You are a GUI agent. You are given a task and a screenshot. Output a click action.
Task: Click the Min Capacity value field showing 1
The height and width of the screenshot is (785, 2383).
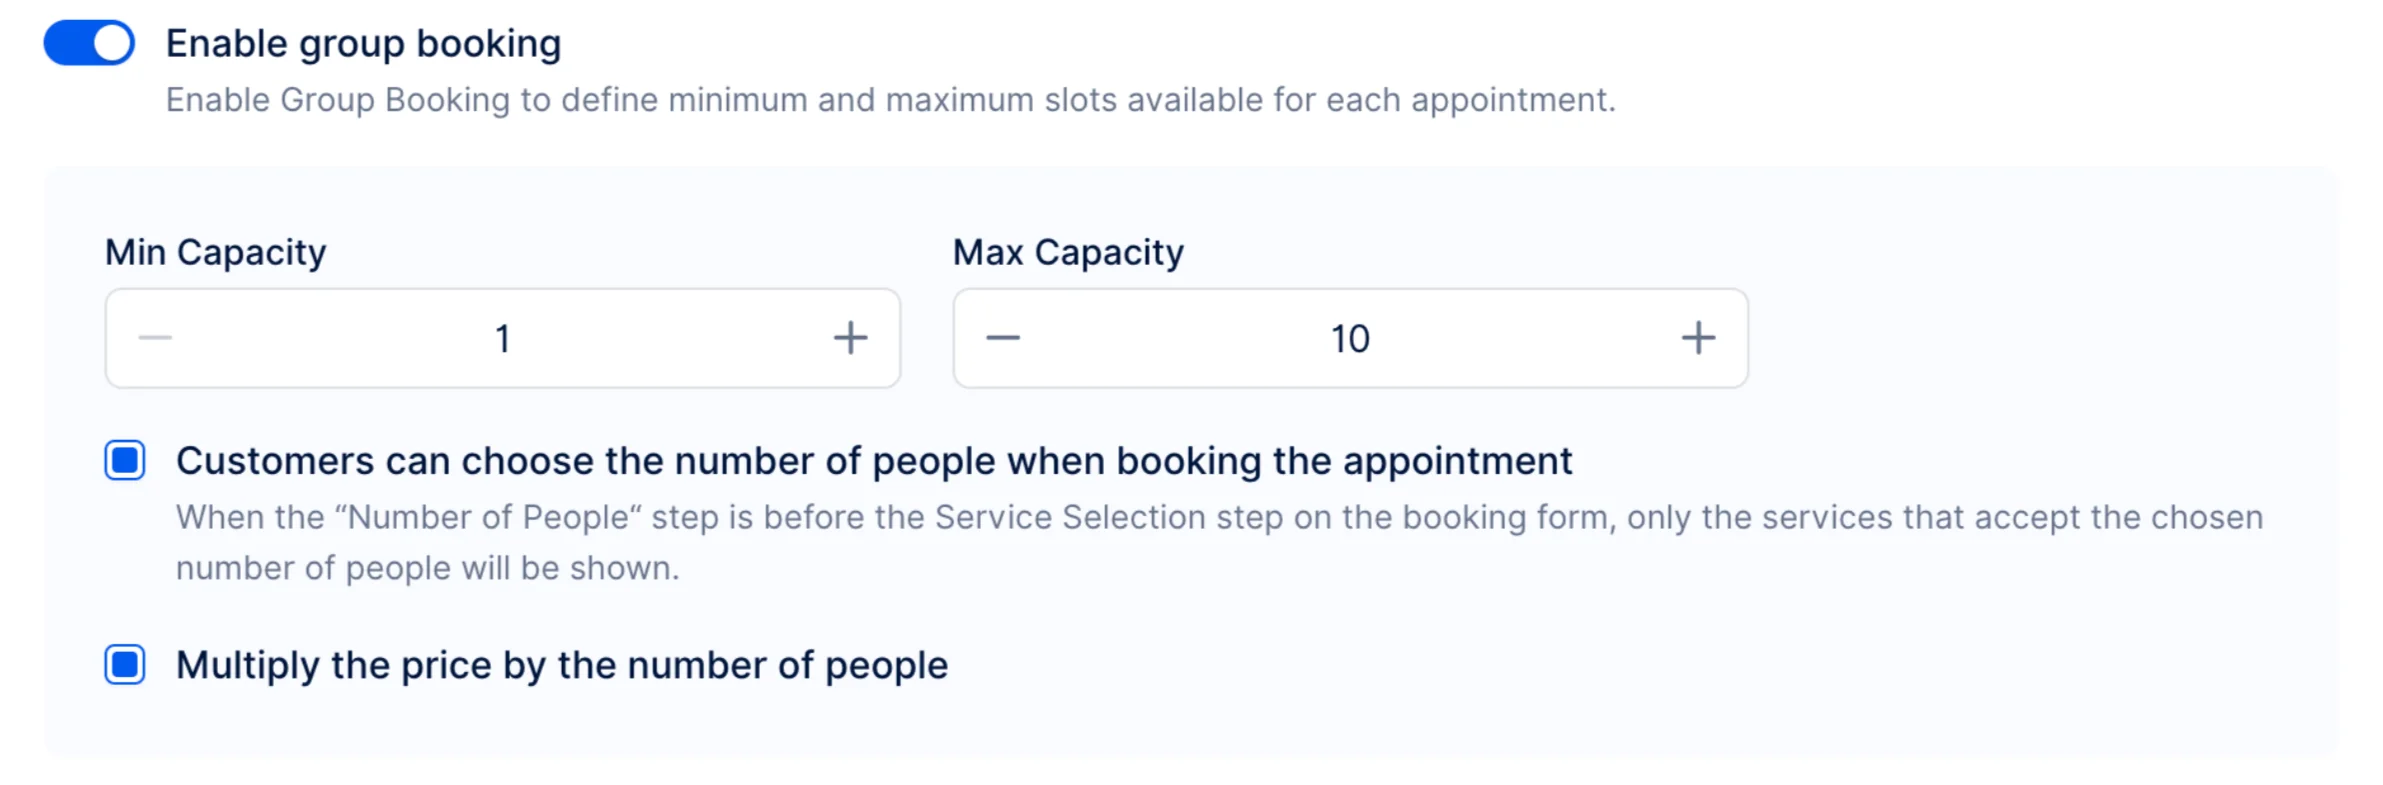[502, 339]
